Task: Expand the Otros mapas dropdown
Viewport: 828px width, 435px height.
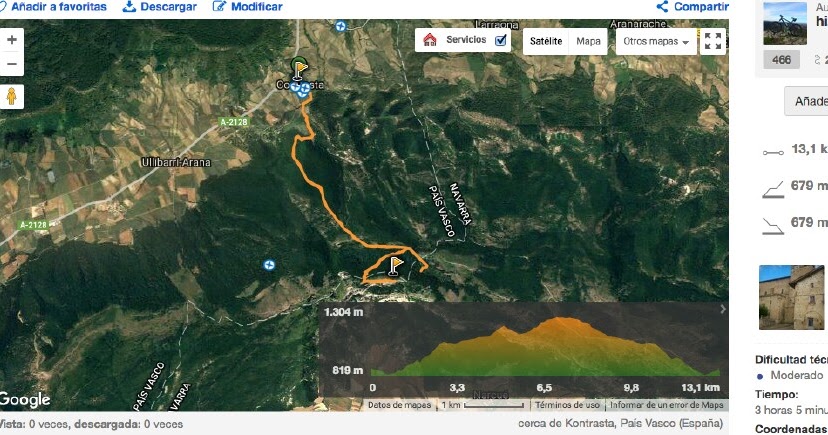Action: (x=656, y=41)
